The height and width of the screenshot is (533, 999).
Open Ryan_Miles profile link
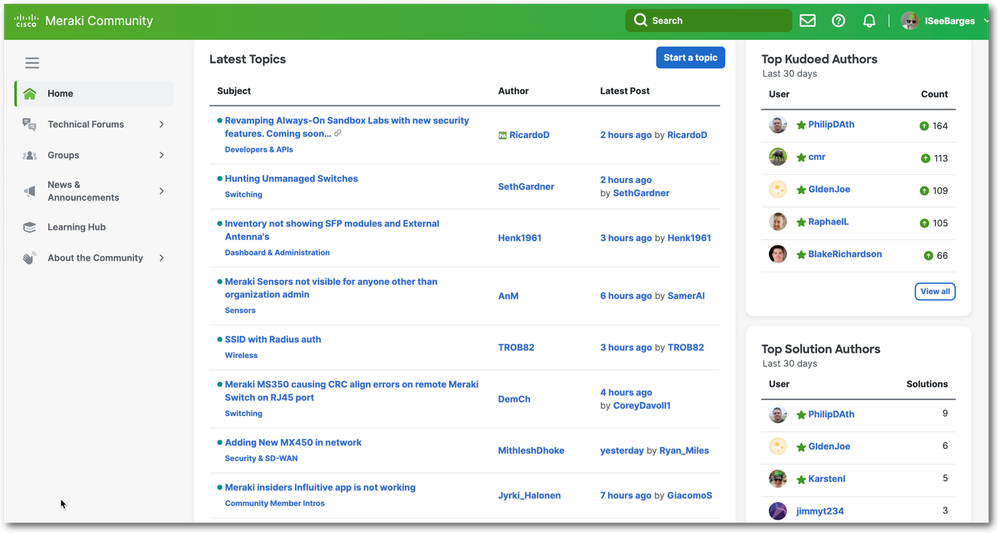pyautogui.click(x=684, y=451)
